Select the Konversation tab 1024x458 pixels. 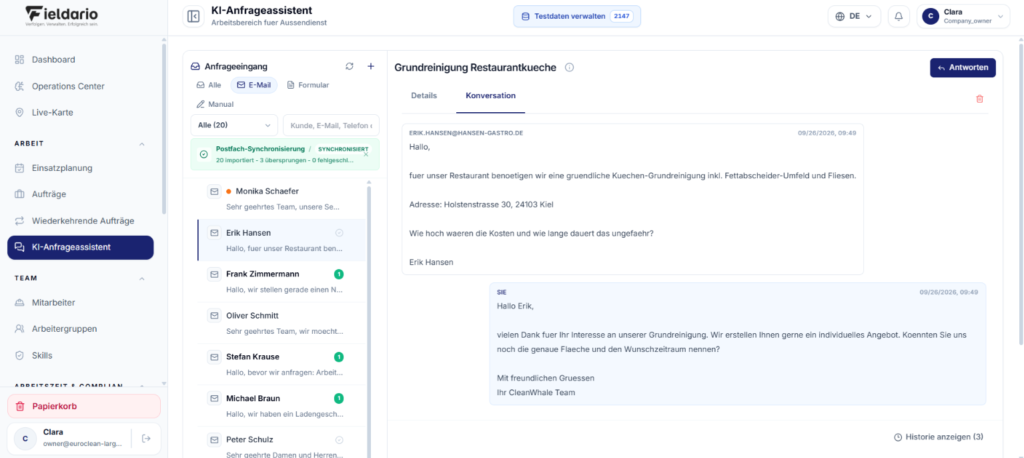pyautogui.click(x=490, y=95)
